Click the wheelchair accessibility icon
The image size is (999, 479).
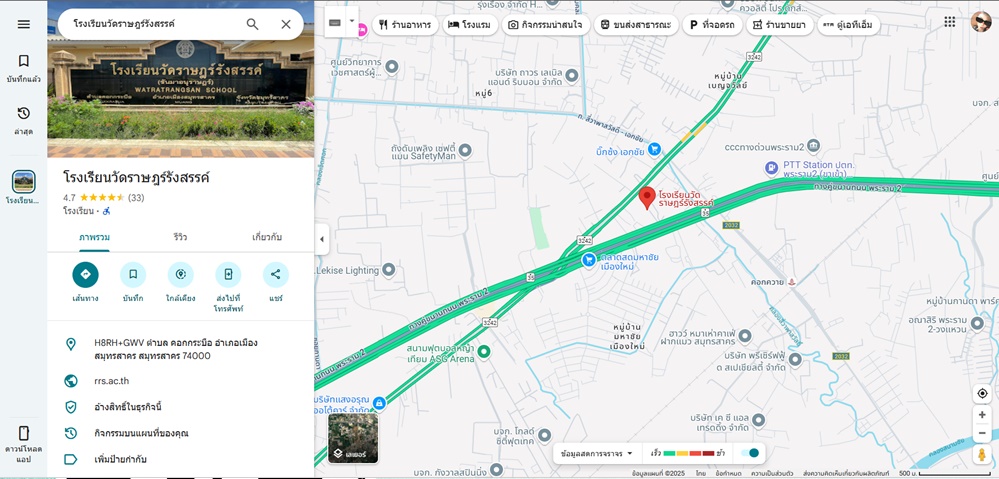tap(107, 211)
